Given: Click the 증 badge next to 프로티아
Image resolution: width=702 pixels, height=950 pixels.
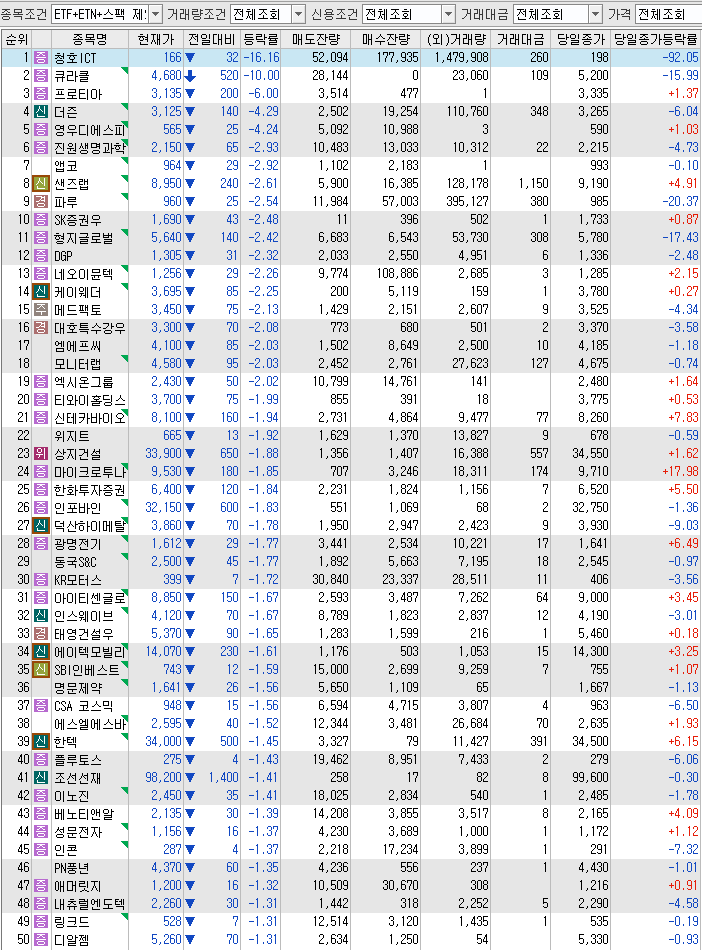Looking at the screenshot, I should click(x=41, y=94).
